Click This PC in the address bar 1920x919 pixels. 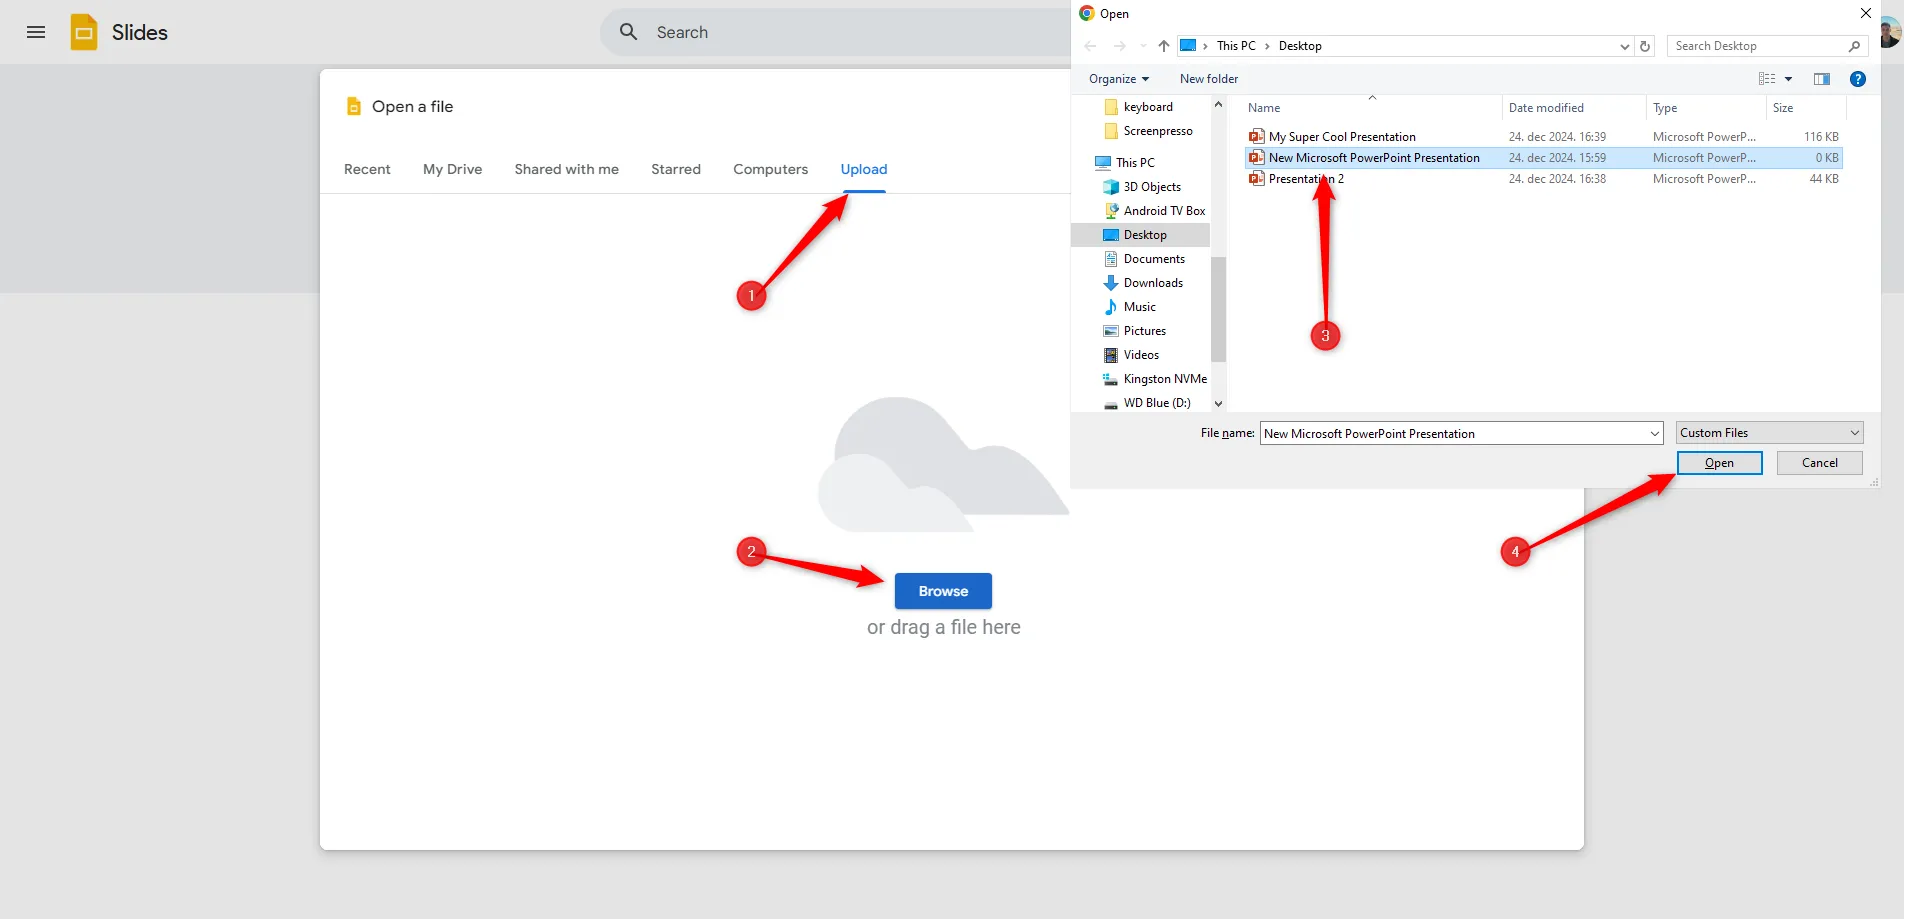(x=1236, y=46)
